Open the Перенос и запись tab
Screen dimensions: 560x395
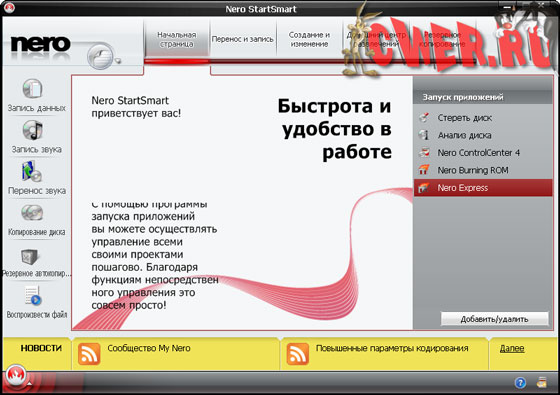(x=242, y=39)
